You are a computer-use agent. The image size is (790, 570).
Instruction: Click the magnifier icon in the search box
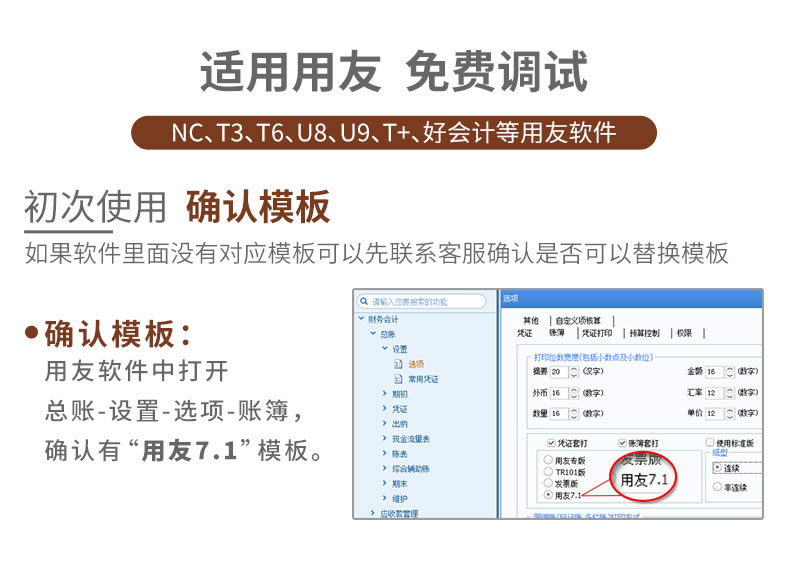tap(364, 301)
